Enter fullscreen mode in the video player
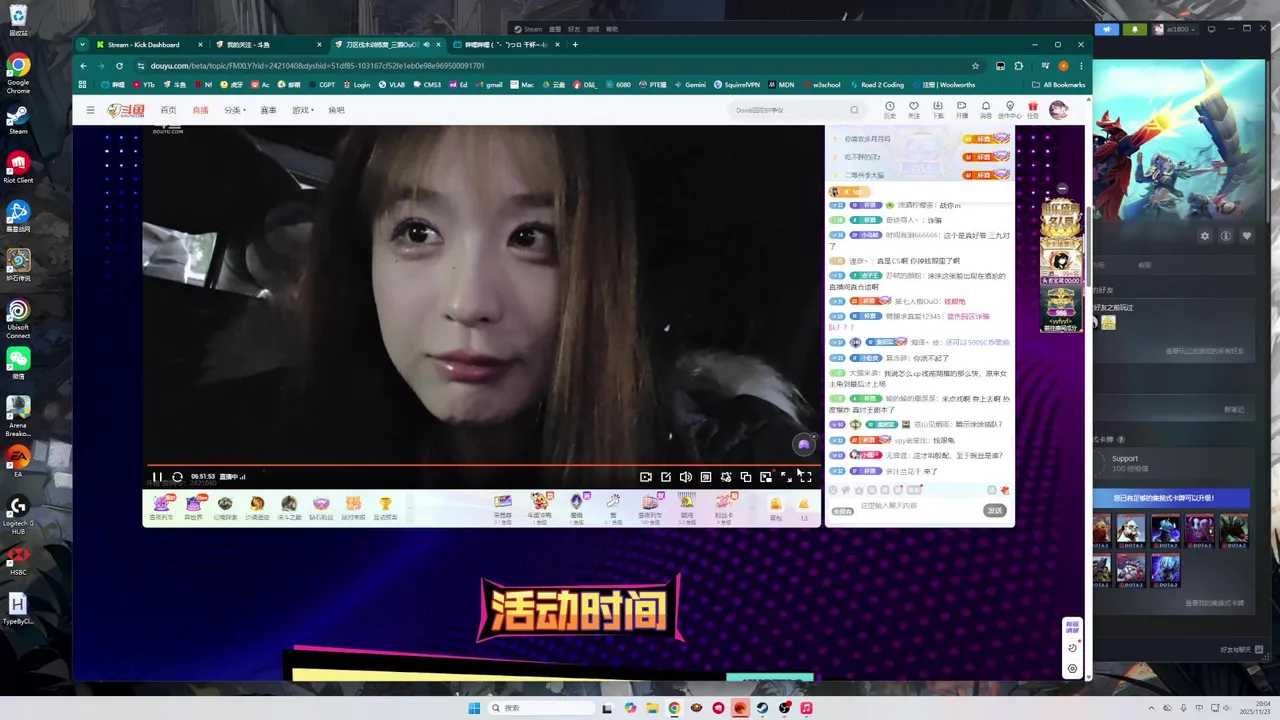 pos(806,477)
